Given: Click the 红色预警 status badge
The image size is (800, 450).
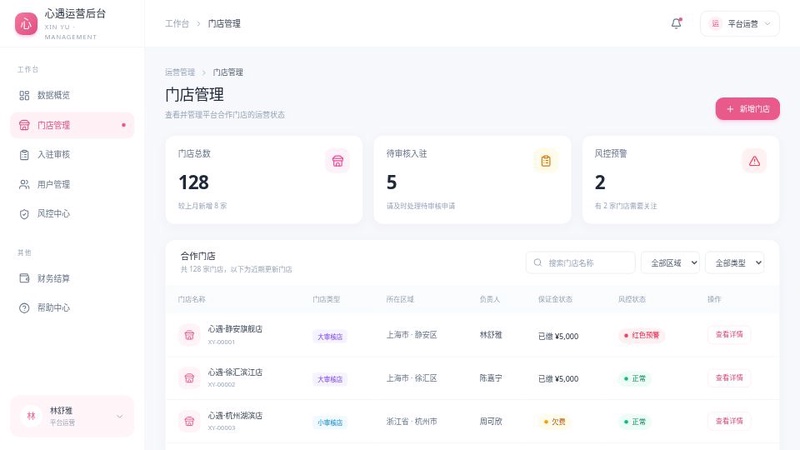Looking at the screenshot, I should click(x=641, y=335).
